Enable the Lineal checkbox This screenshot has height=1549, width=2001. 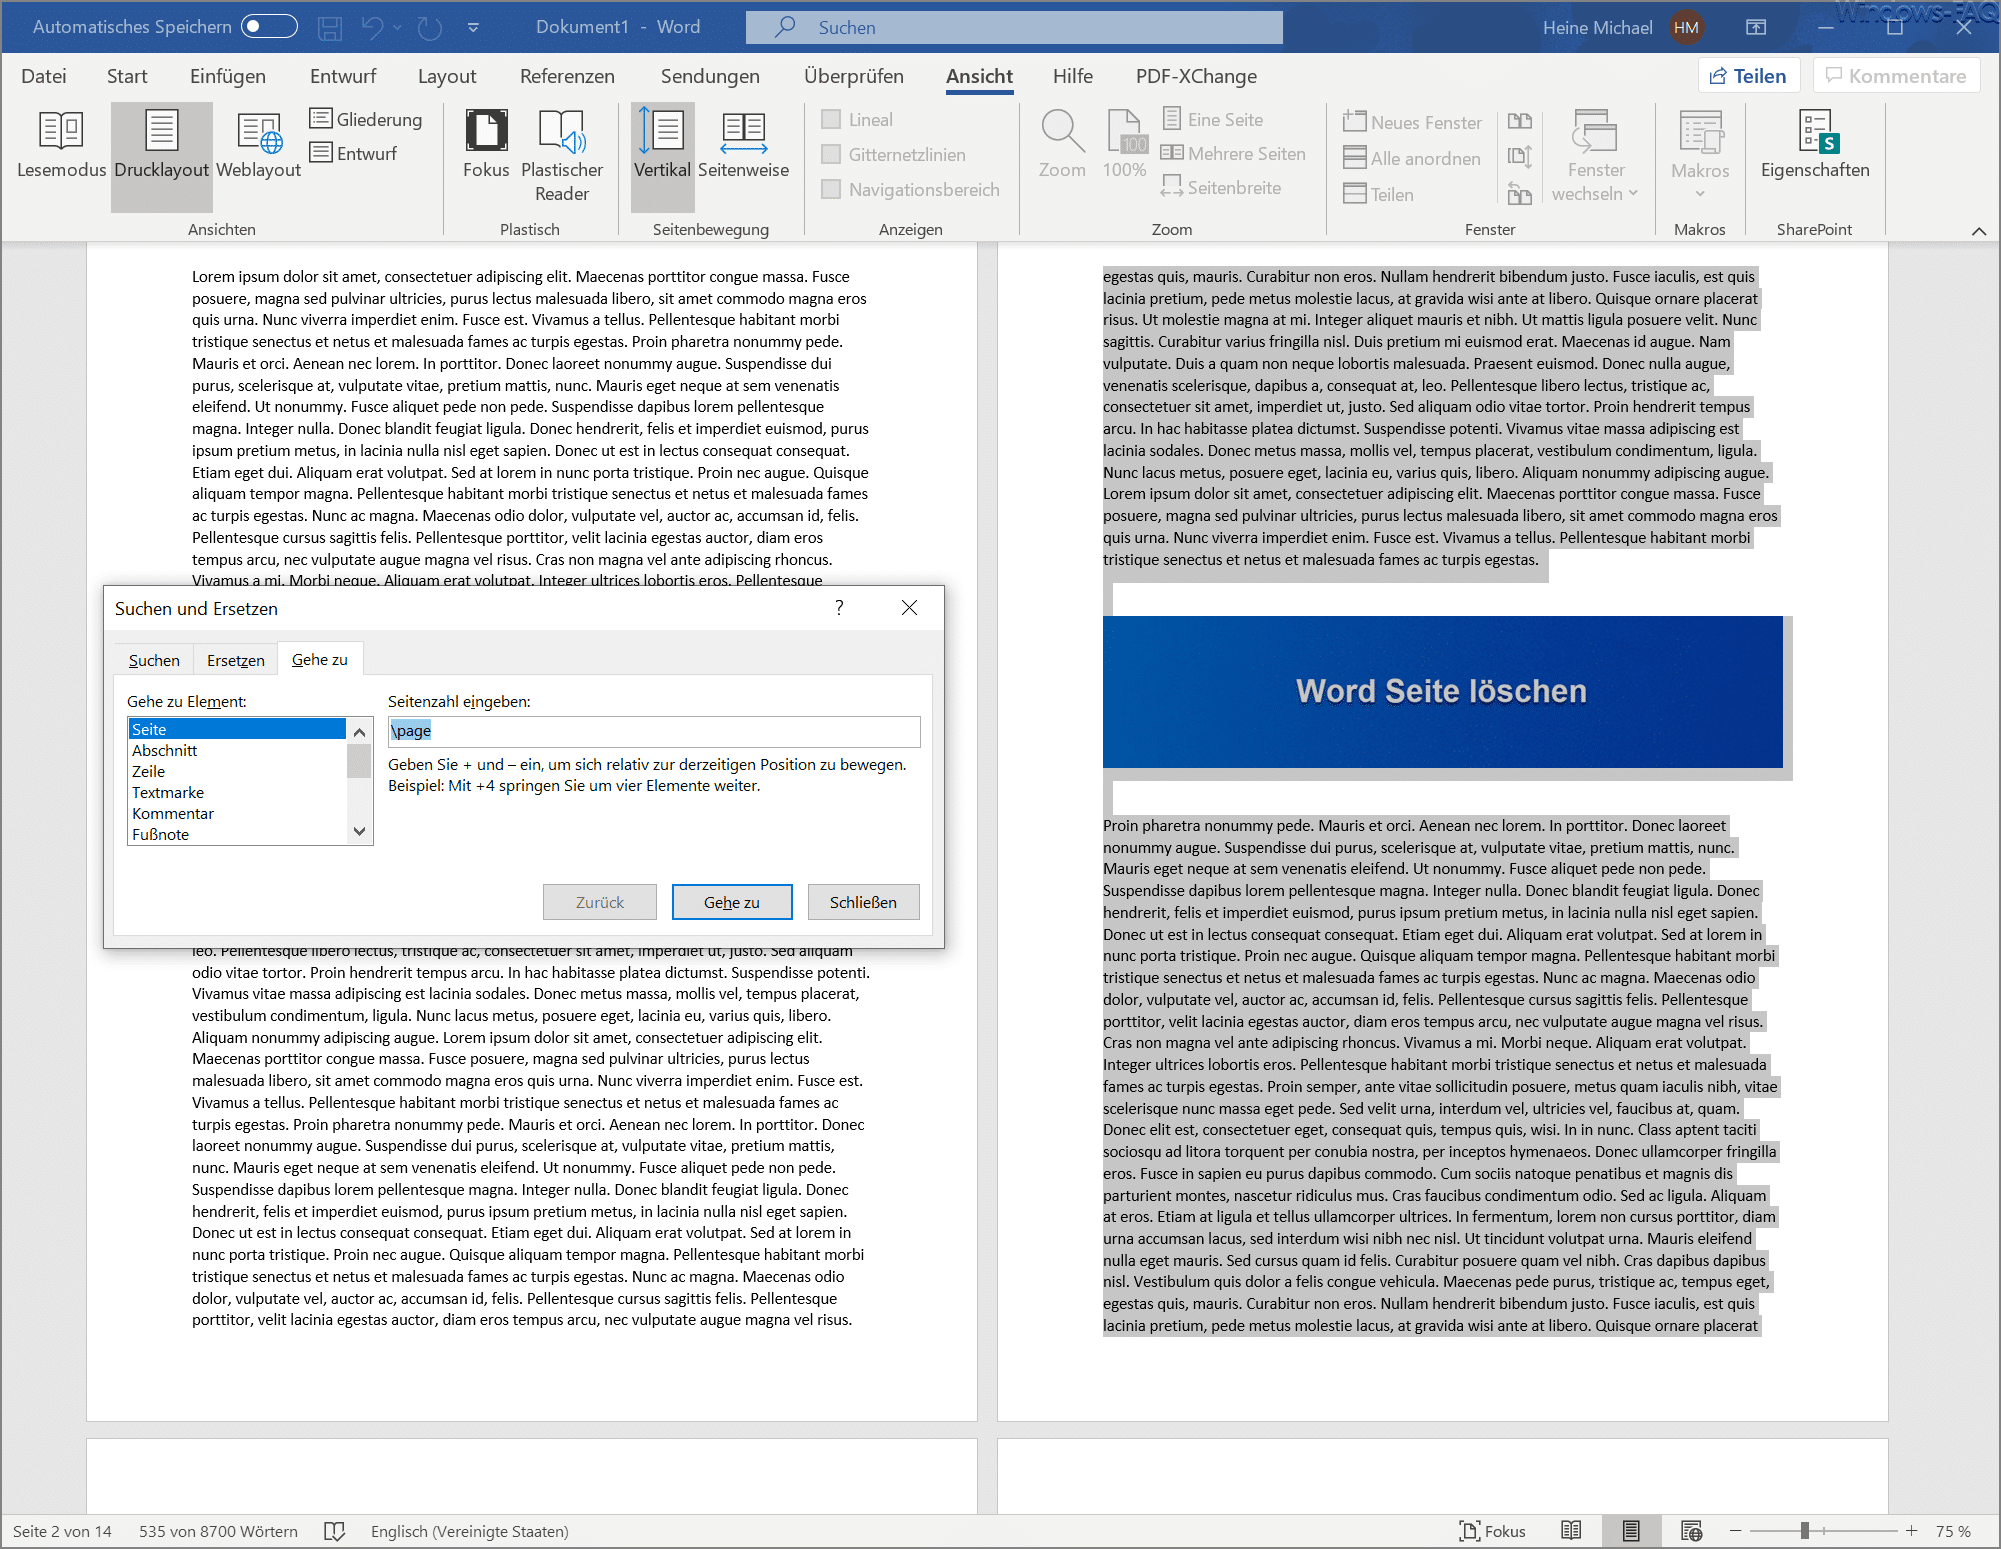(831, 120)
